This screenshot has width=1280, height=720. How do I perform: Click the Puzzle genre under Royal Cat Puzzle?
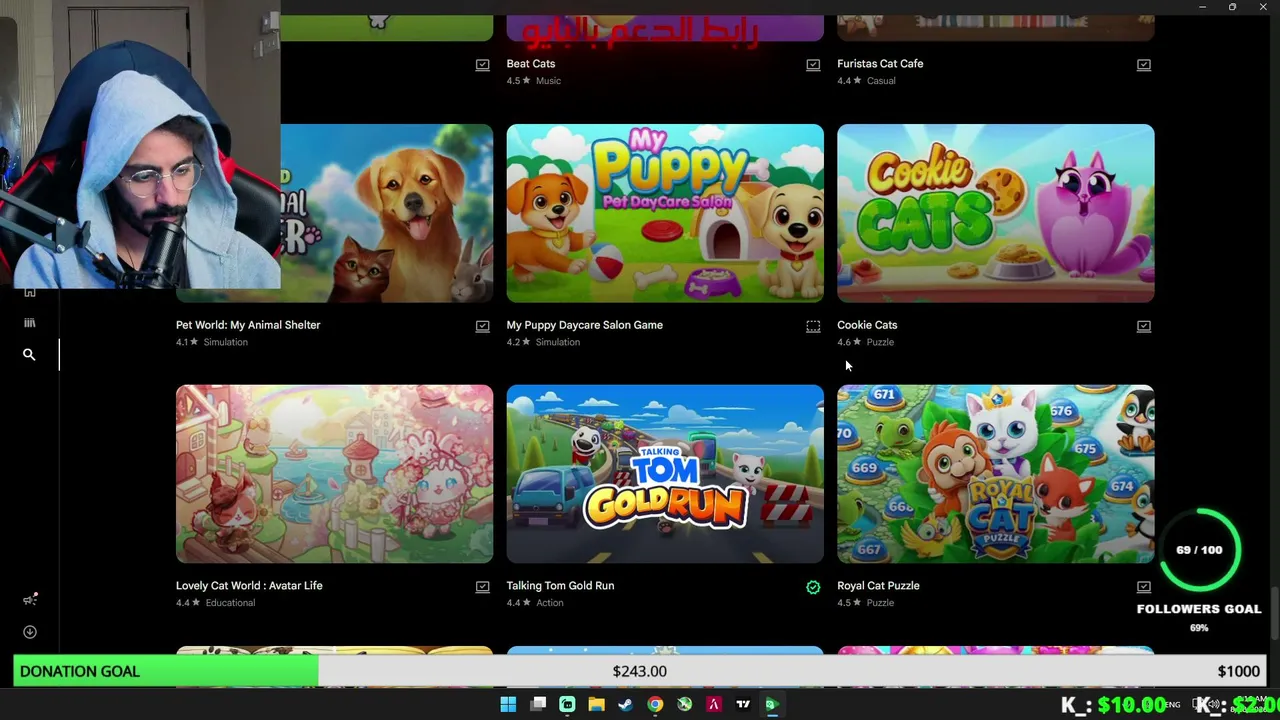(x=880, y=603)
